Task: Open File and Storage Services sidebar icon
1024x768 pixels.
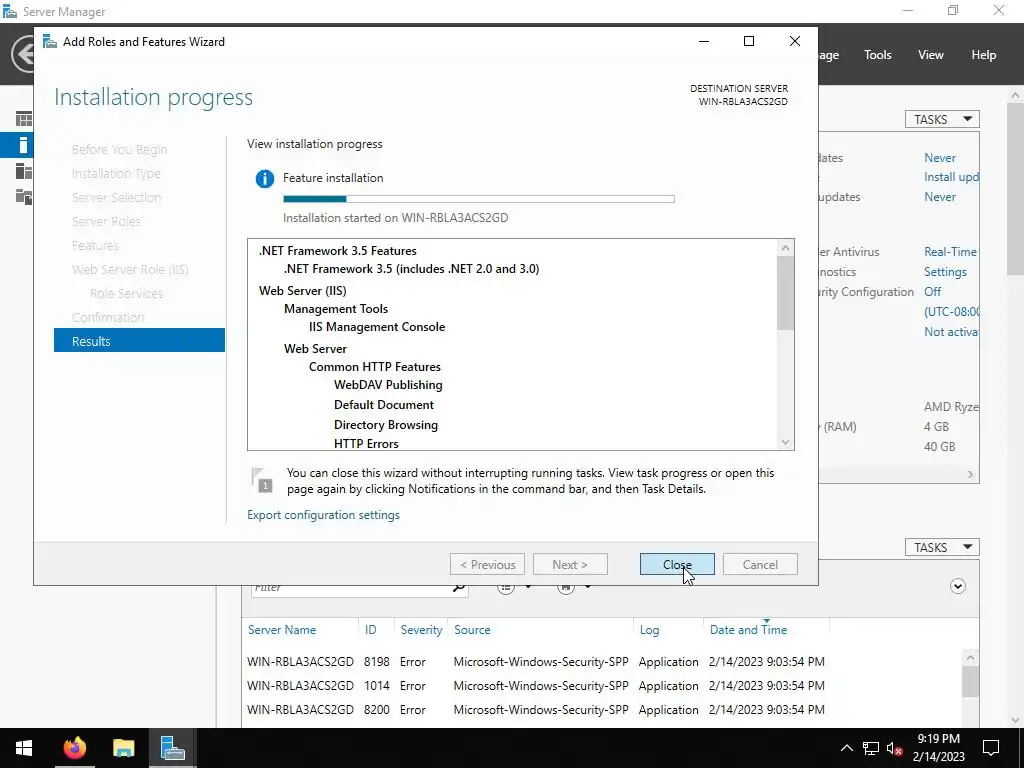Action: (x=24, y=196)
